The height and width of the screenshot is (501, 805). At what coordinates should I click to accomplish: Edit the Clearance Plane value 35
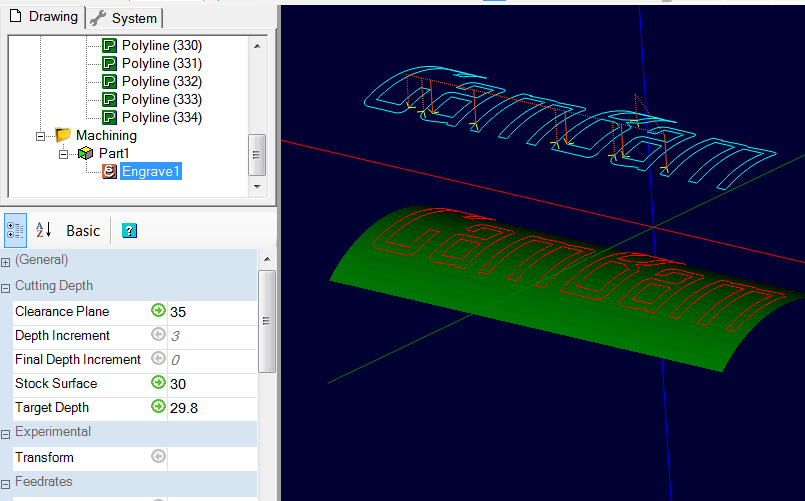point(212,312)
